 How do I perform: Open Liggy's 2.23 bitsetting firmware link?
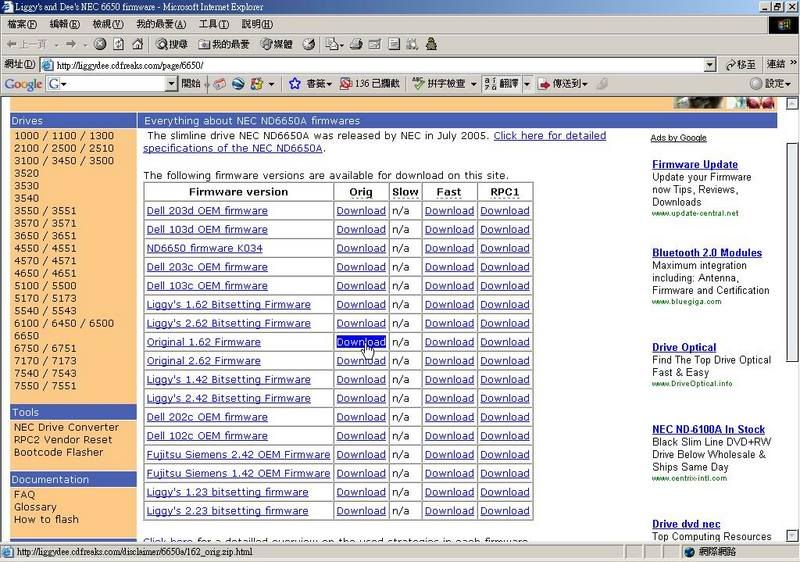click(228, 510)
